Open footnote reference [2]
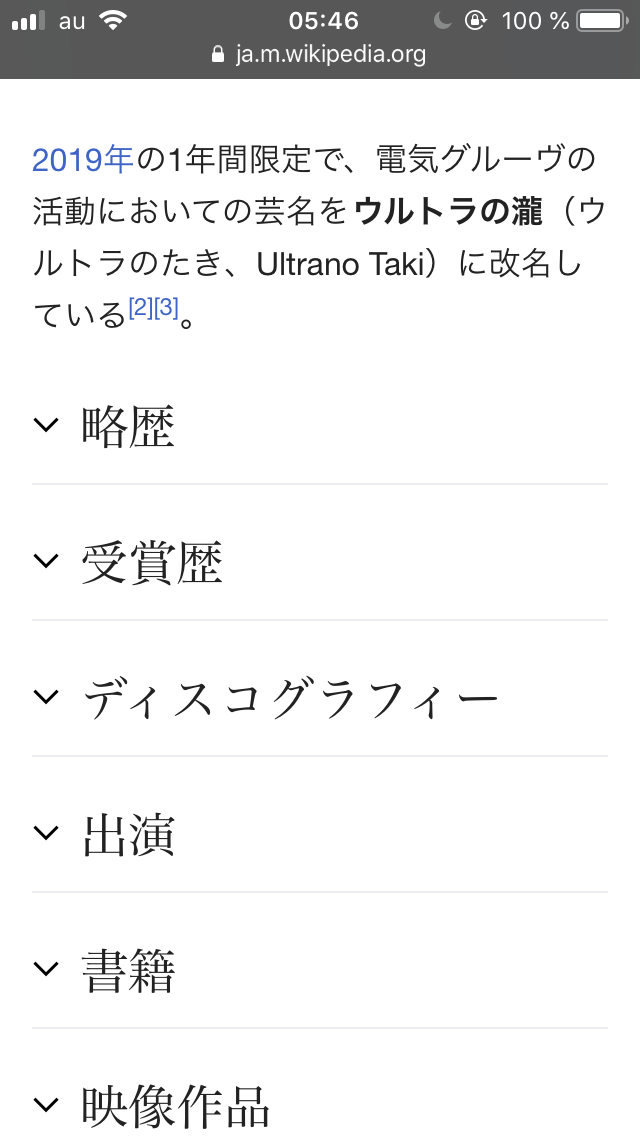This screenshot has height=1136, width=640. (141, 309)
